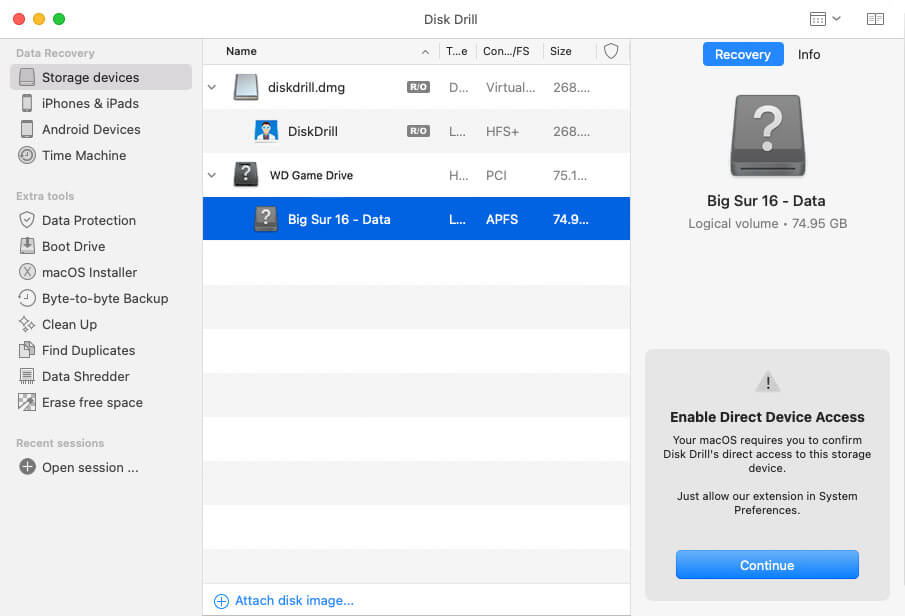This screenshot has height=616, width=905.
Task: Open Time Machine recovery
Action: point(84,155)
